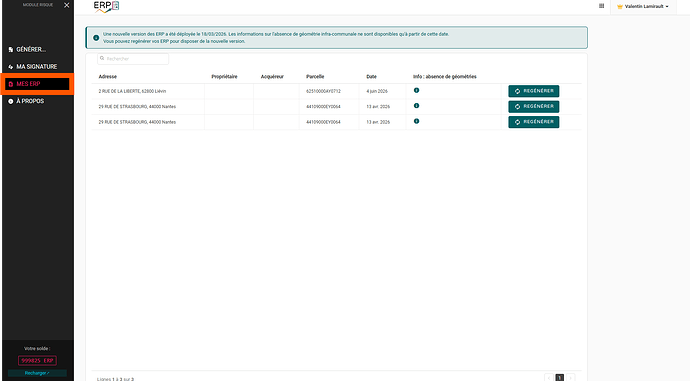This screenshot has width=690, height=381.
Task: Click the 999825 ERP balance badge
Action: point(37,360)
